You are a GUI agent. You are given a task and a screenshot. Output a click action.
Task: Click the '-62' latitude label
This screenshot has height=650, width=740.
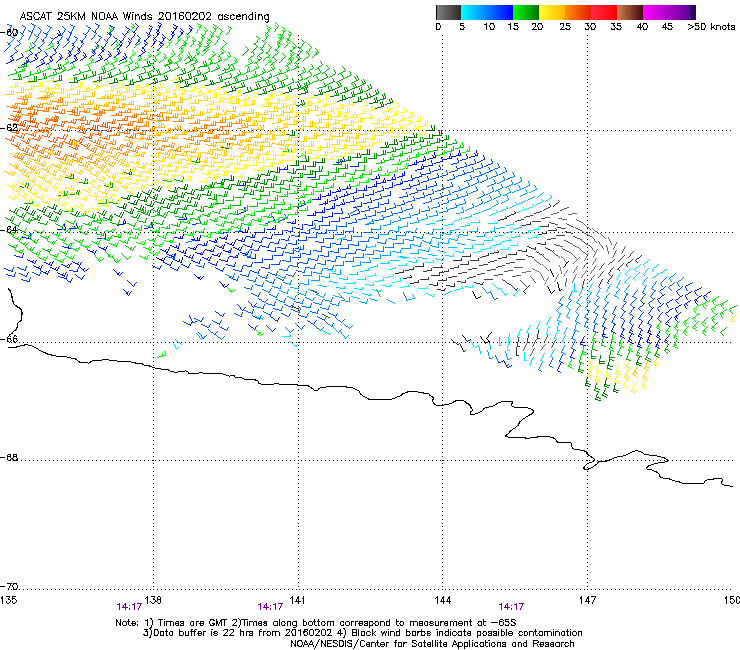pyautogui.click(x=9, y=128)
